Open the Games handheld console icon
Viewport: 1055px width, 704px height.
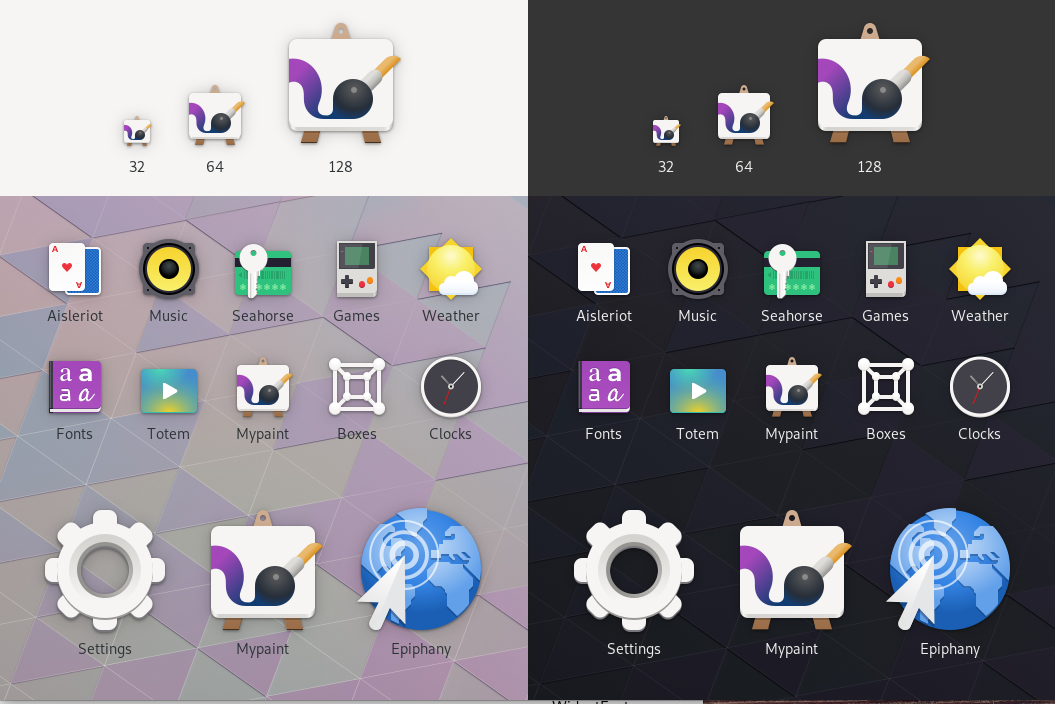tap(356, 269)
